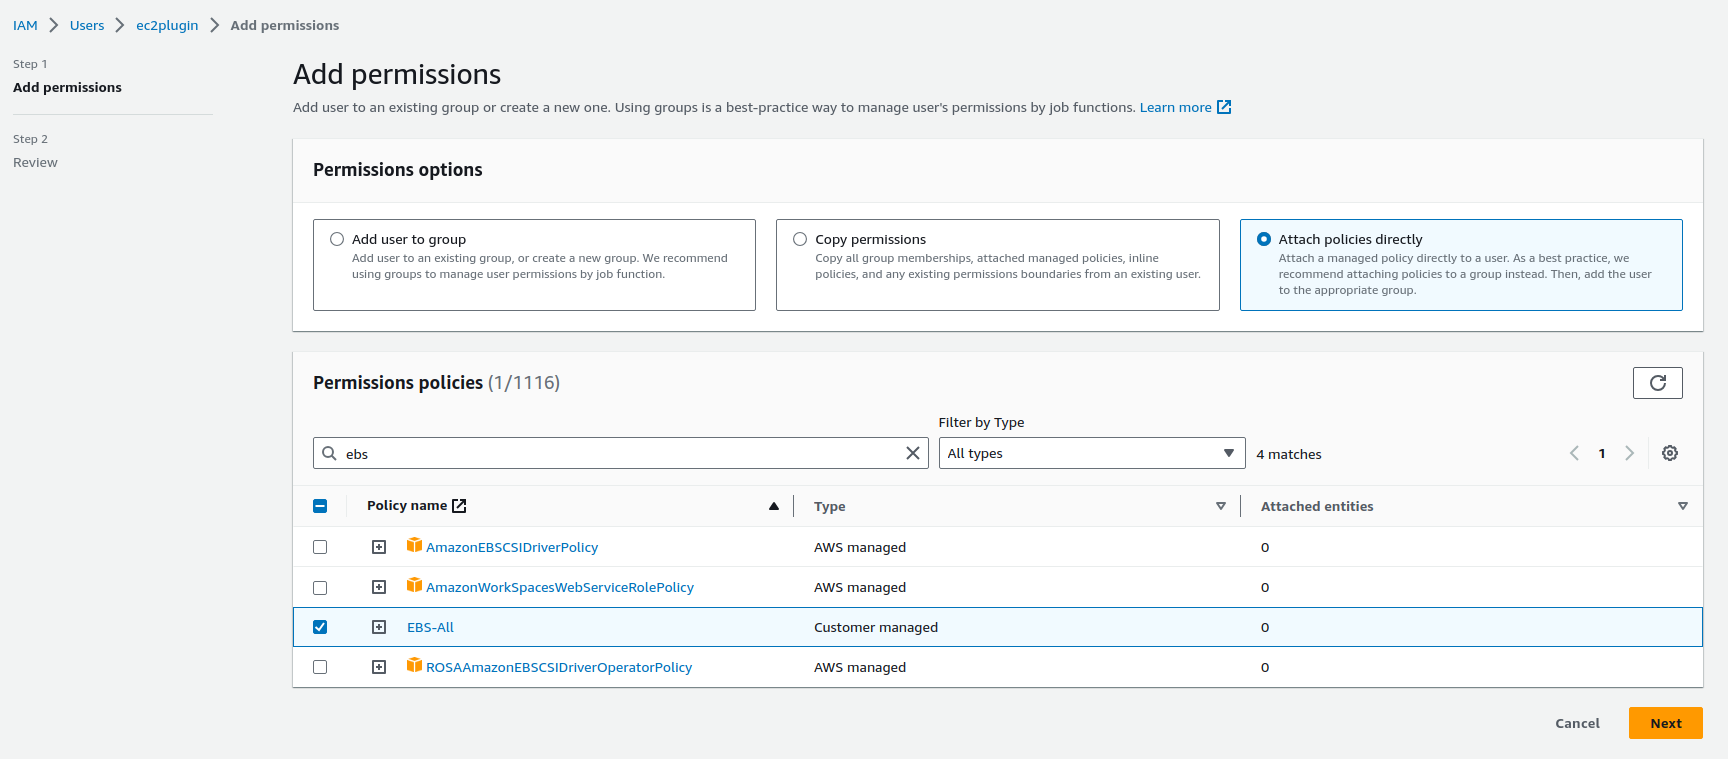Screen dimensions: 1728x759
Task: Uncheck the EBS-All policy checkbox
Action: tap(320, 627)
